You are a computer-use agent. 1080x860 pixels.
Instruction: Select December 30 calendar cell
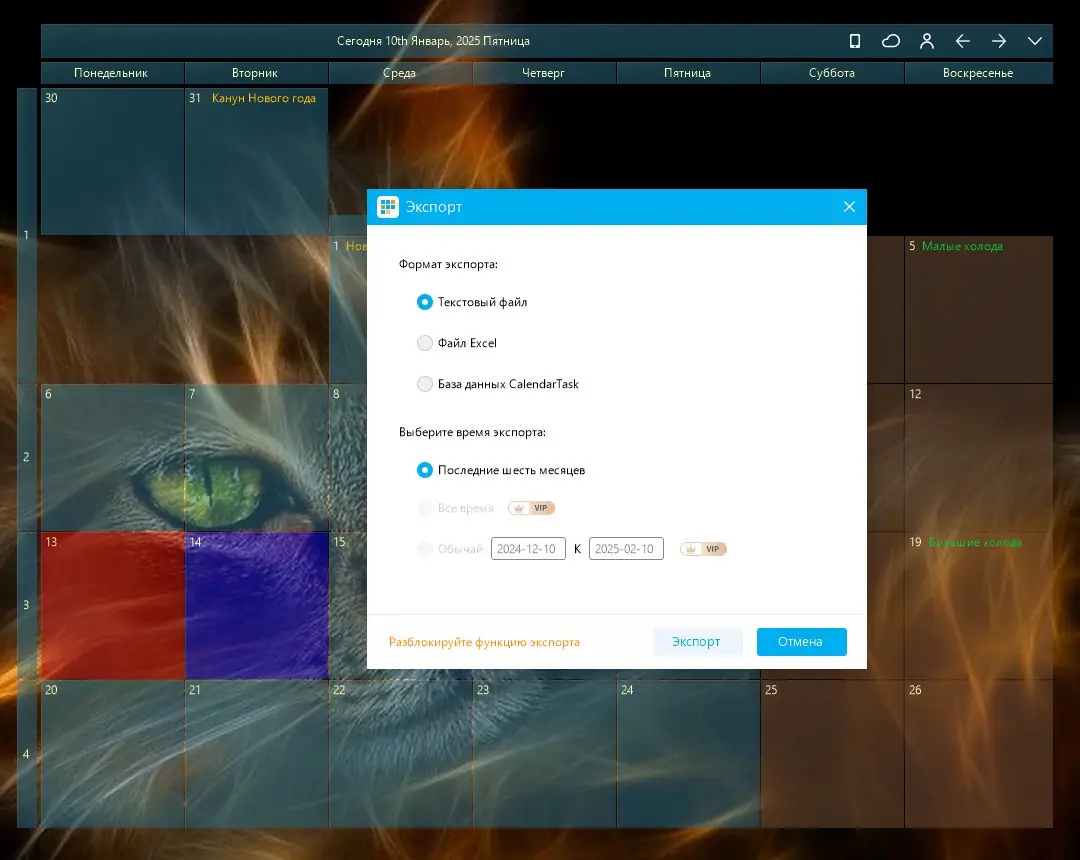pos(112,161)
